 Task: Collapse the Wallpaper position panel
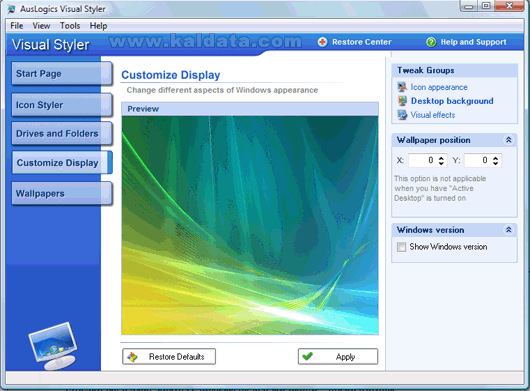click(508, 140)
